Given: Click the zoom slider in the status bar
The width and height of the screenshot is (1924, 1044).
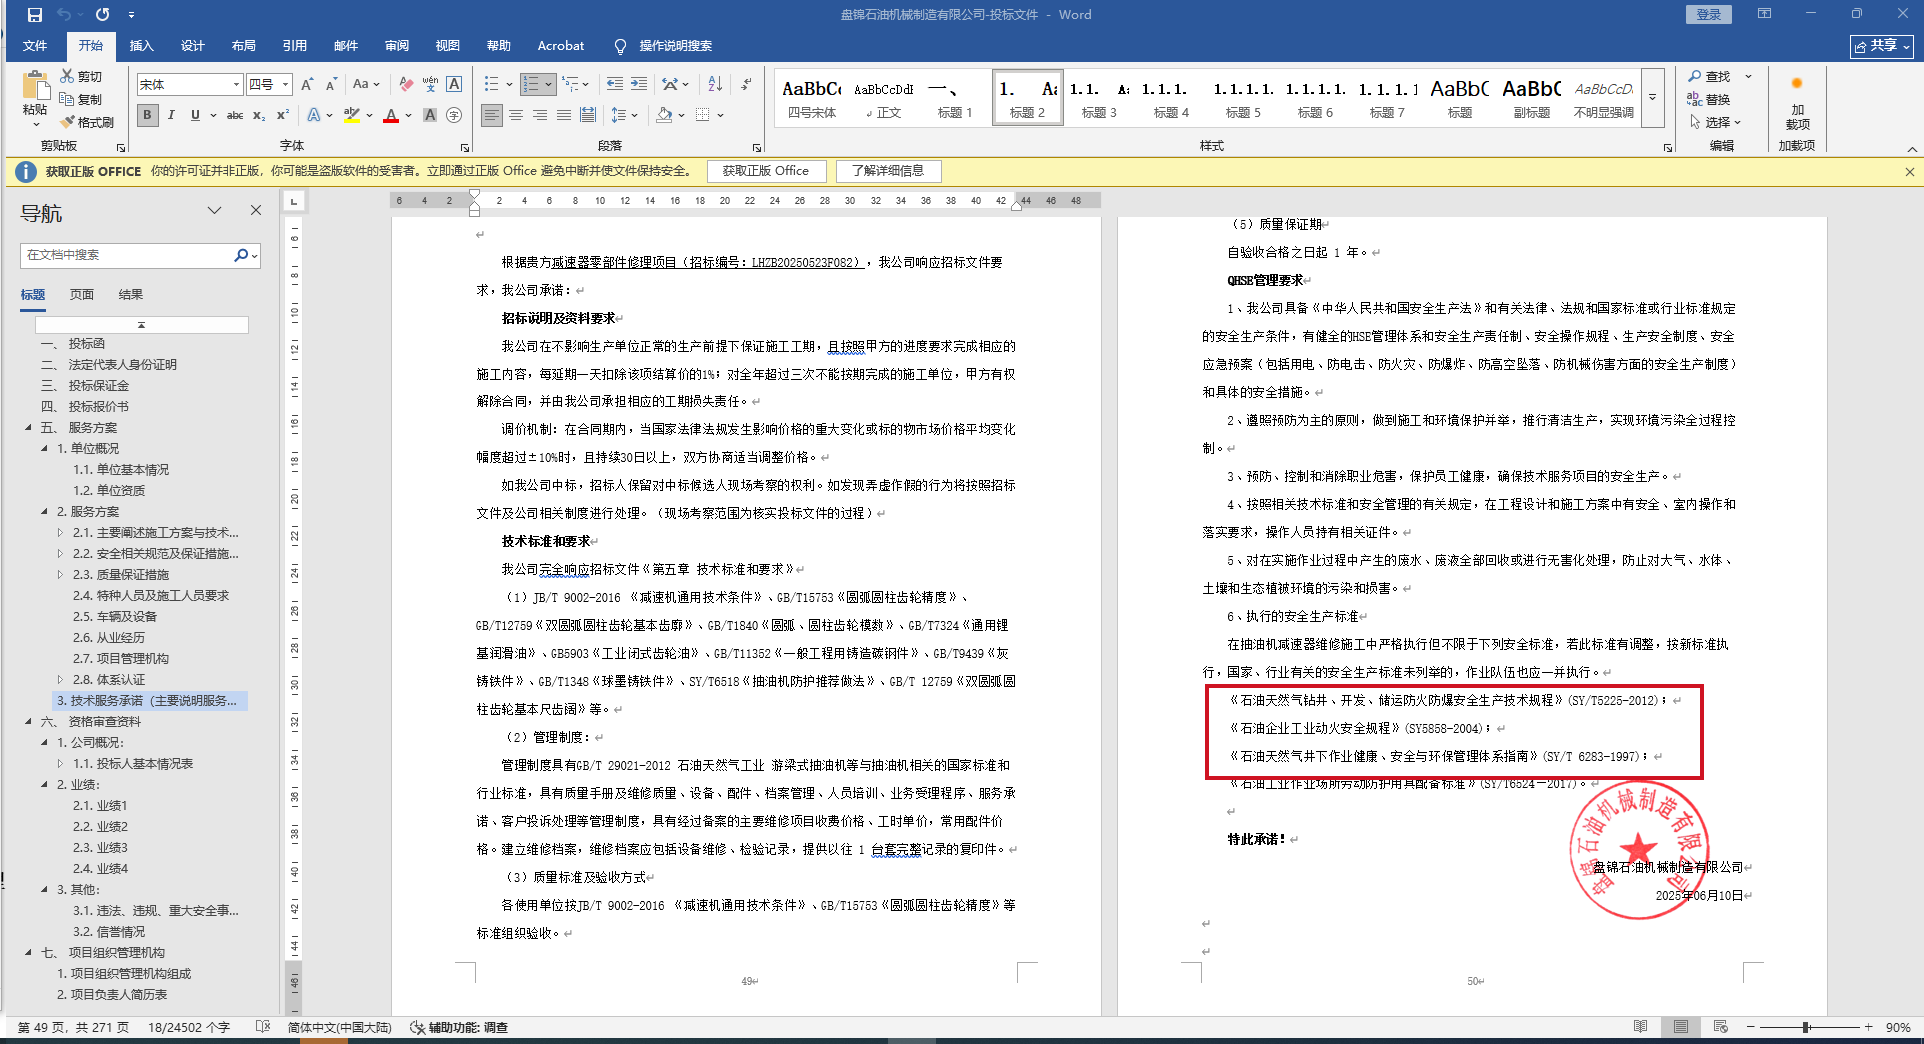Looking at the screenshot, I should [x=1812, y=1027].
